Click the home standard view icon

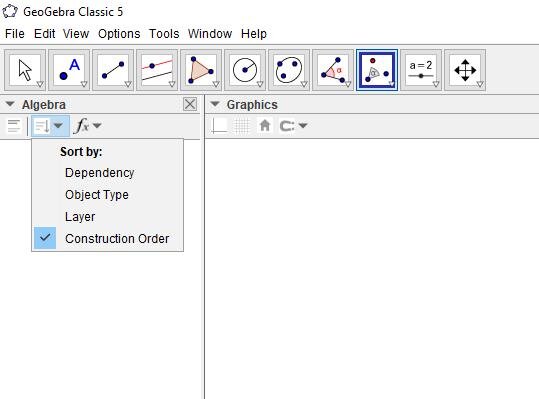(x=265, y=126)
